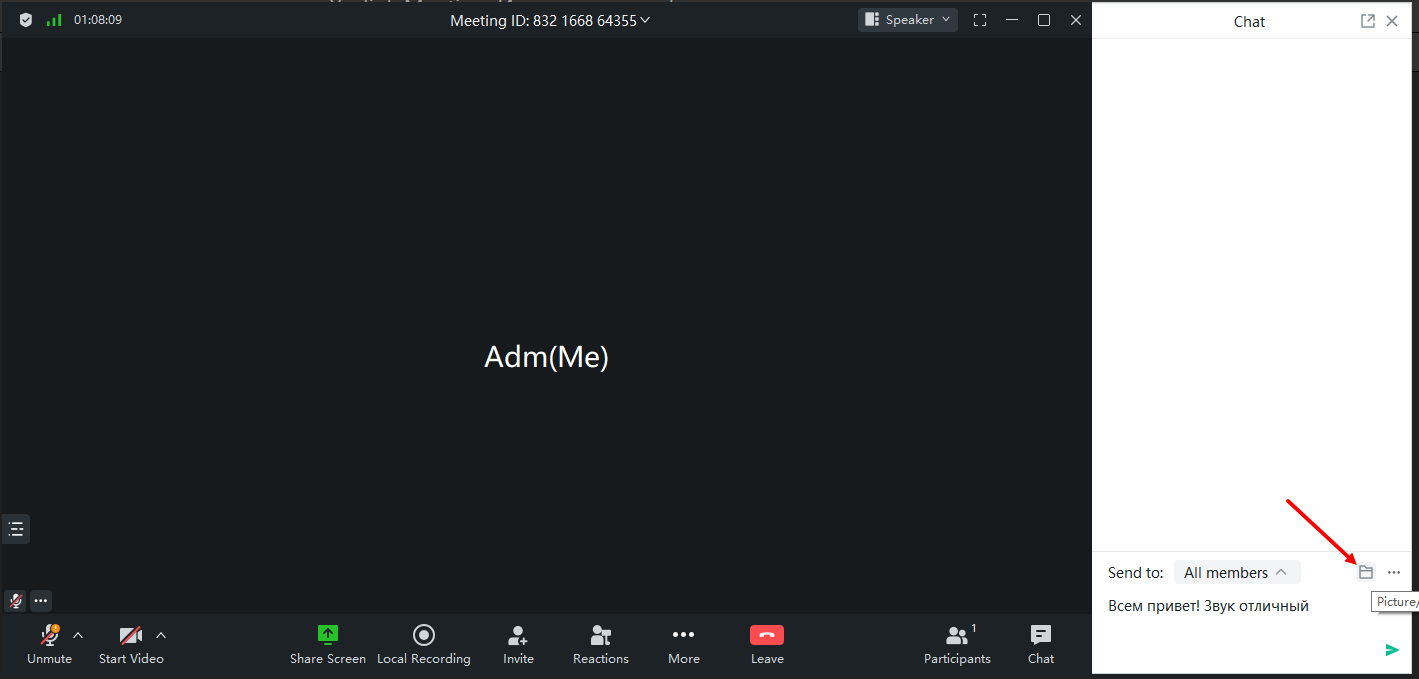Screen dimensions: 1419x679
Task: Click the Picture/file folder icon in chat
Action: coord(1366,572)
